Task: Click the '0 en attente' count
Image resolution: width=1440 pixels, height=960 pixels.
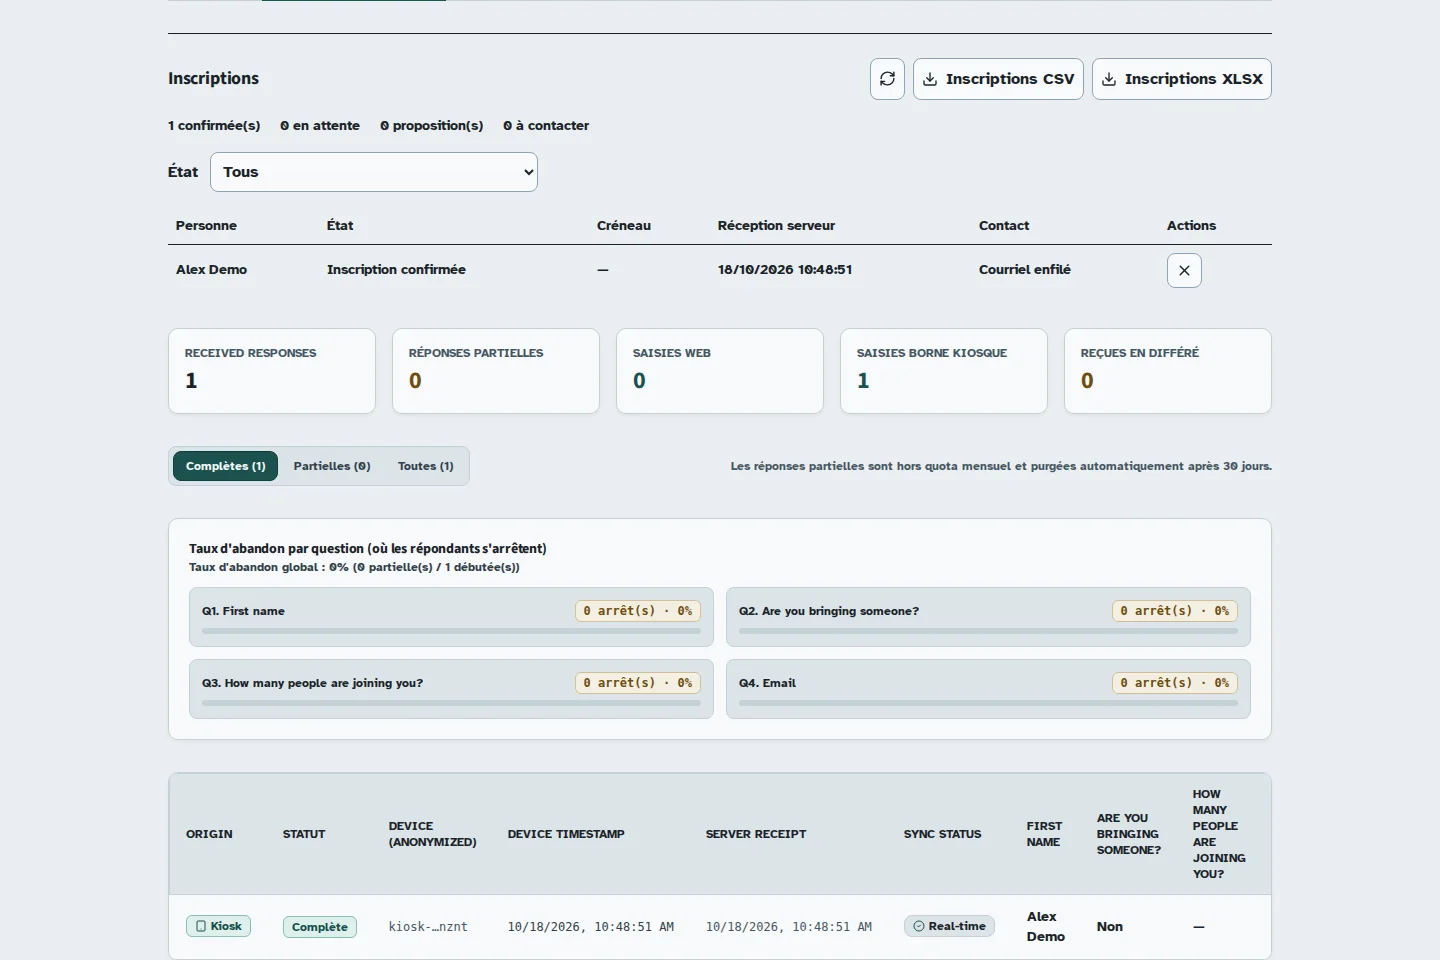Action: pos(320,126)
